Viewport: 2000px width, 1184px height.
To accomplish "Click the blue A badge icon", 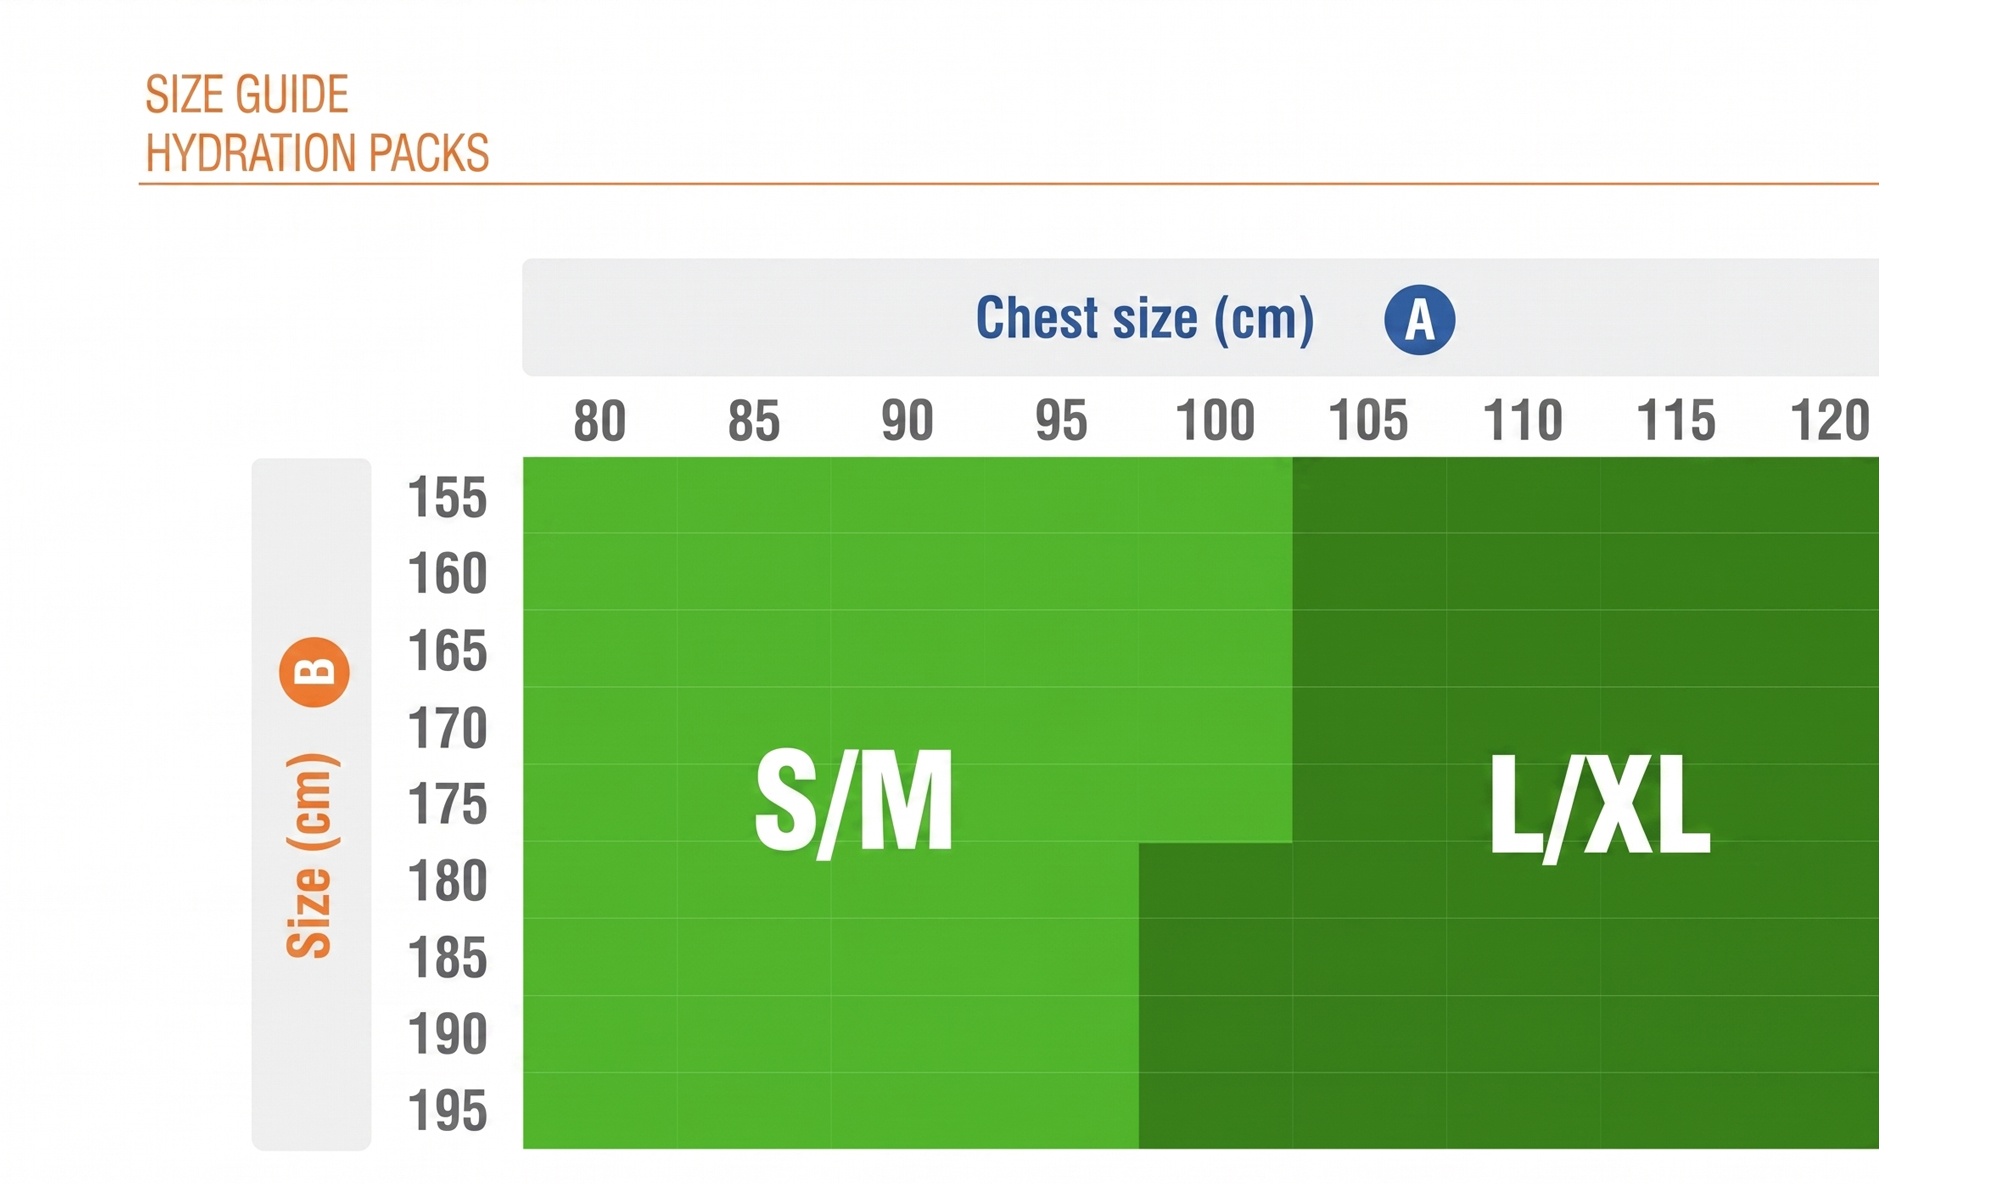I will 1419,320.
